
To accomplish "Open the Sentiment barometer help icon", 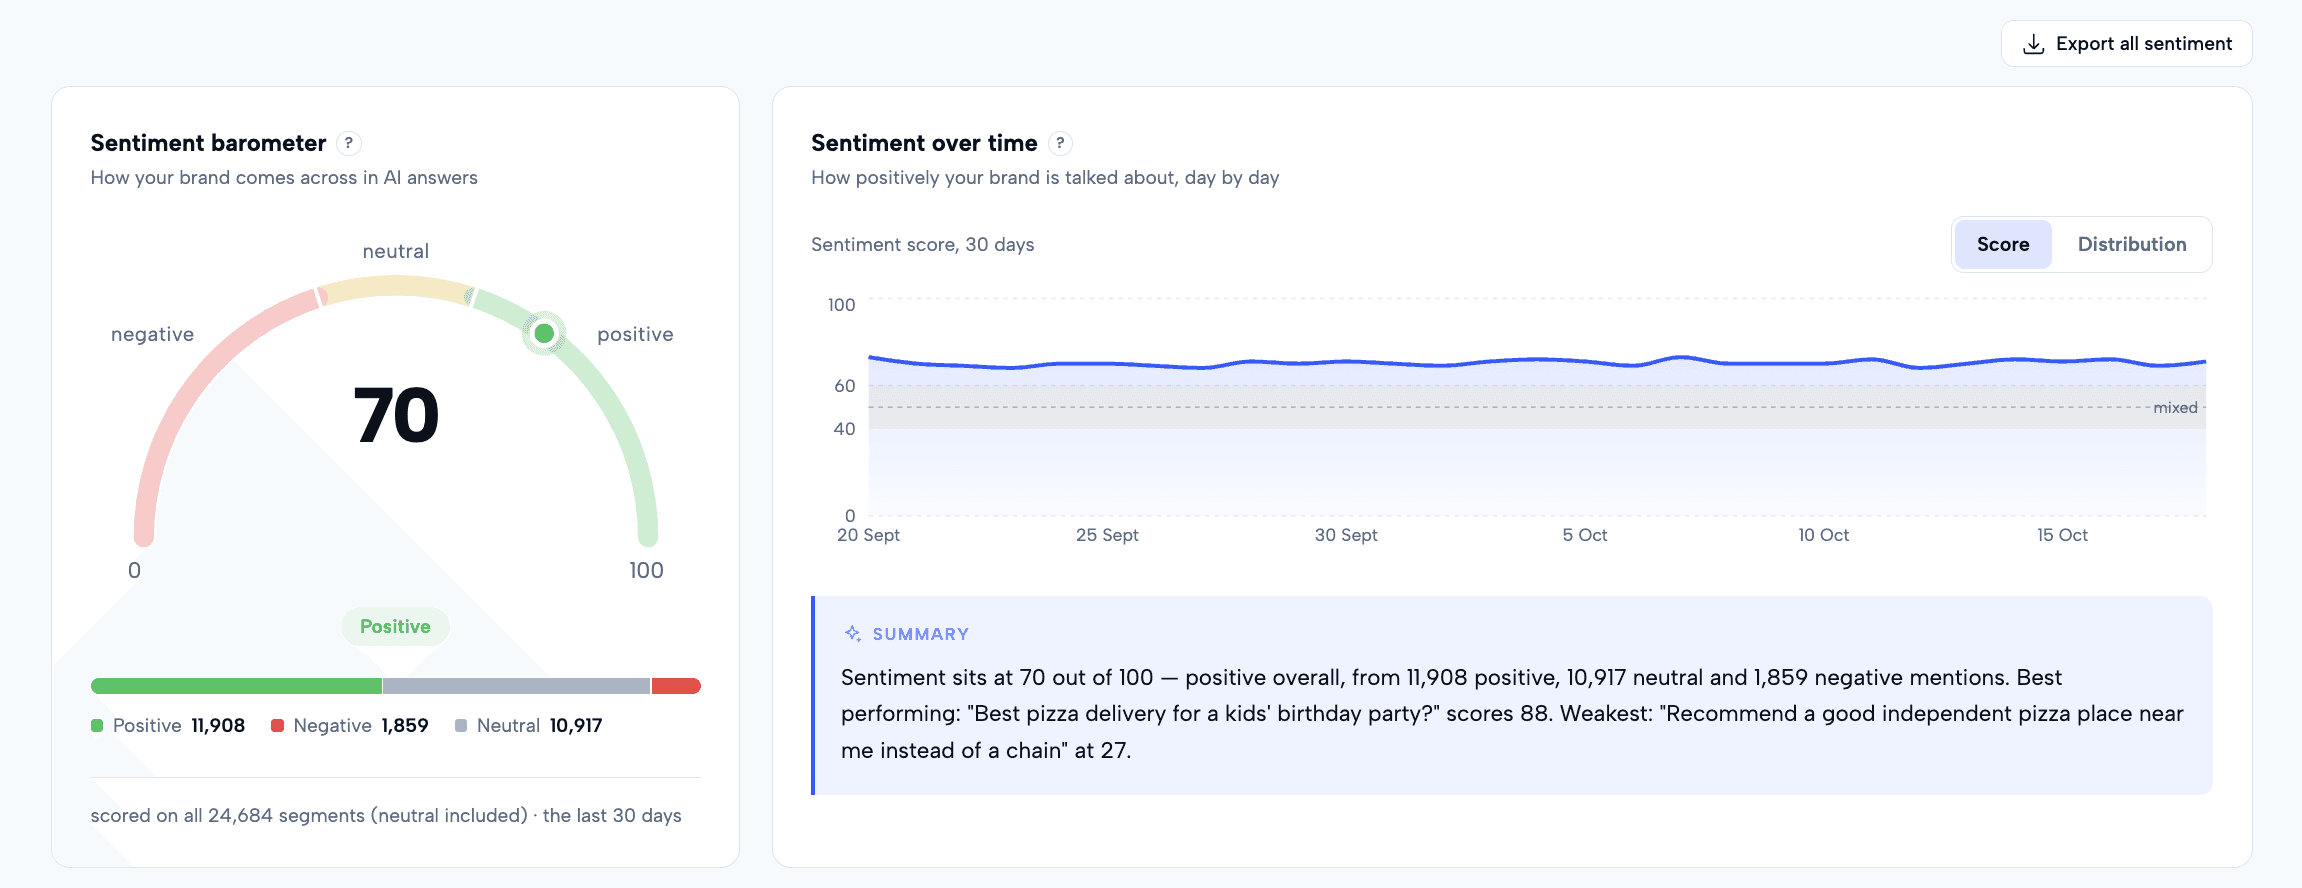I will 348,143.
